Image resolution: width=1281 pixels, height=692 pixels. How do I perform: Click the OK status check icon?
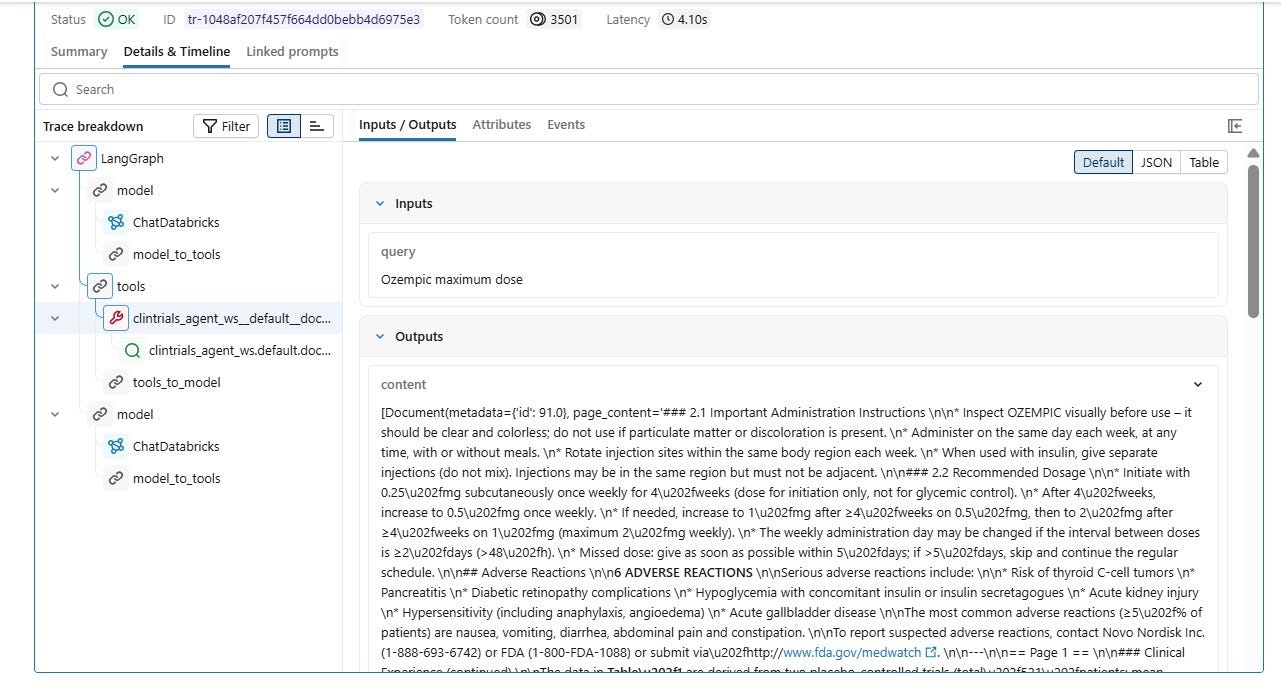point(106,19)
